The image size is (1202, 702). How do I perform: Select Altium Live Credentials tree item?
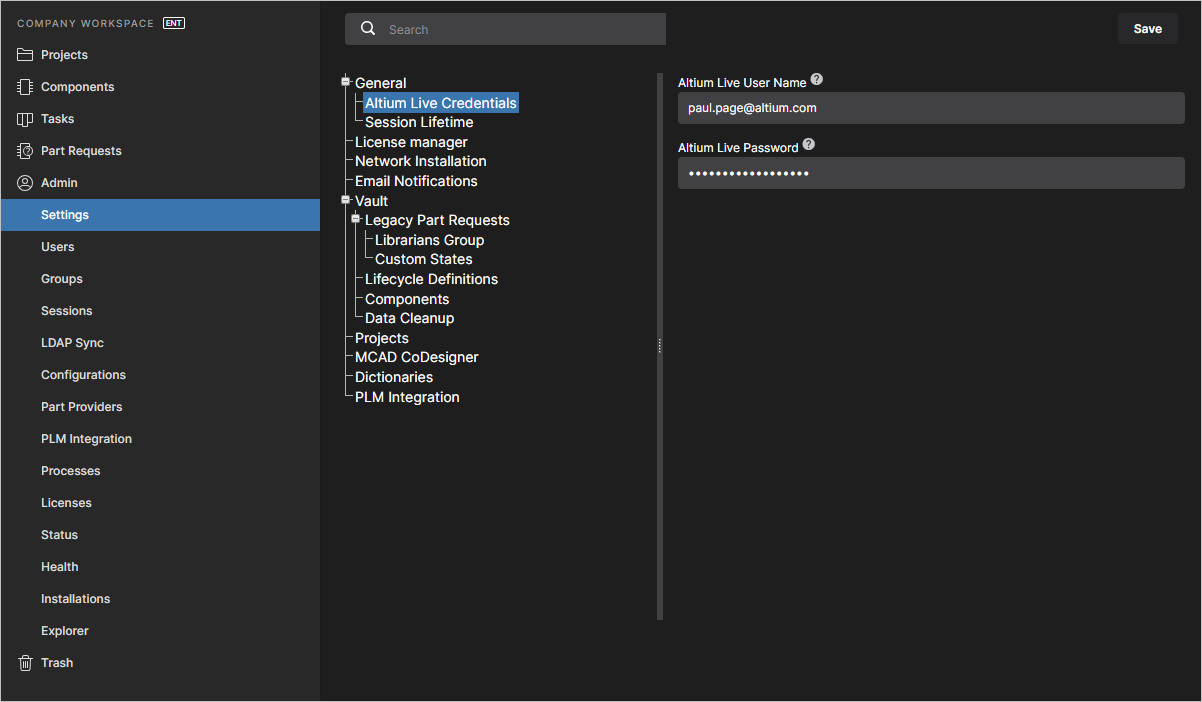coord(441,103)
